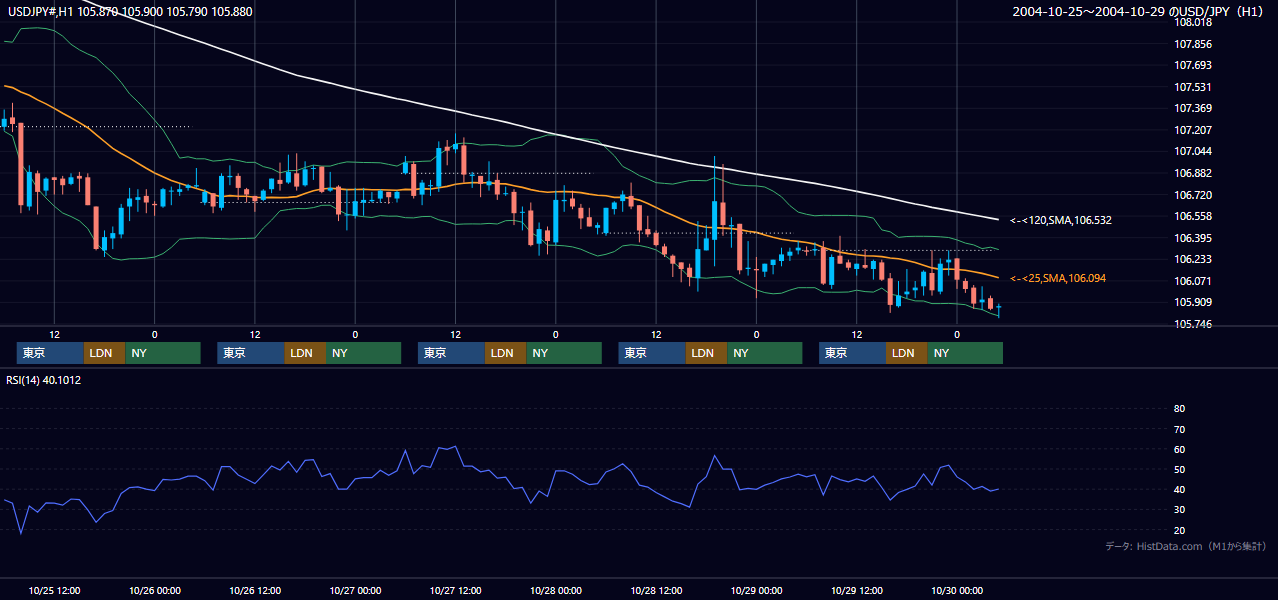Viewport: 1278px width, 600px height.
Task: Click the 2004-10-25～2004-10-29 chart title
Action: pyautogui.click(x=1139, y=11)
